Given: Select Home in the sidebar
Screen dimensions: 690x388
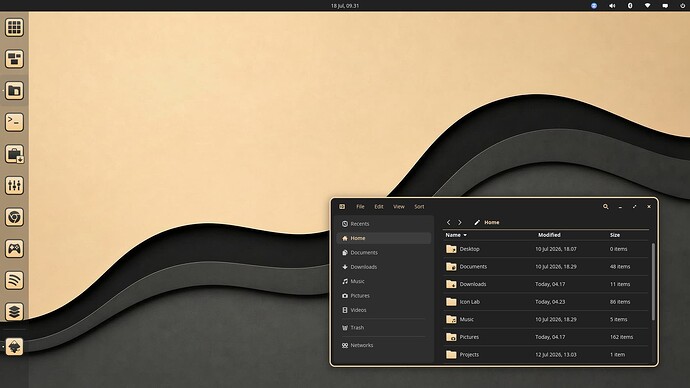Looking at the screenshot, I should pyautogui.click(x=384, y=238).
